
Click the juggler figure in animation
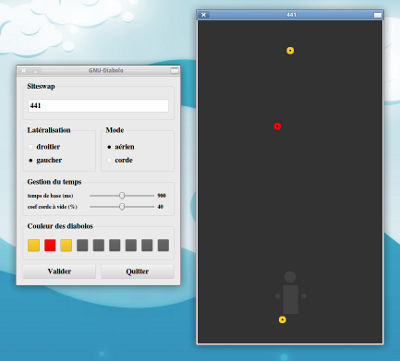pyautogui.click(x=290, y=292)
